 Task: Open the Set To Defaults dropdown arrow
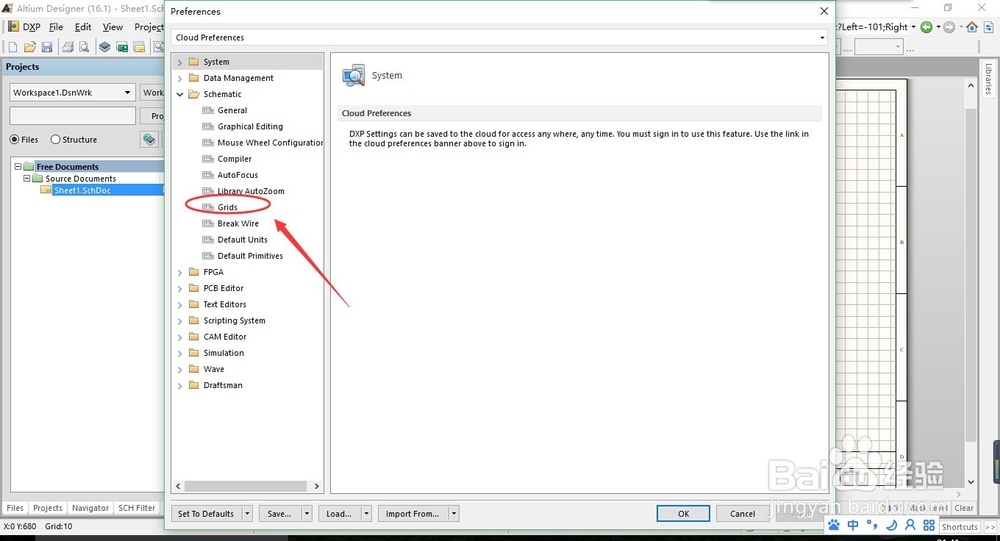click(247, 514)
